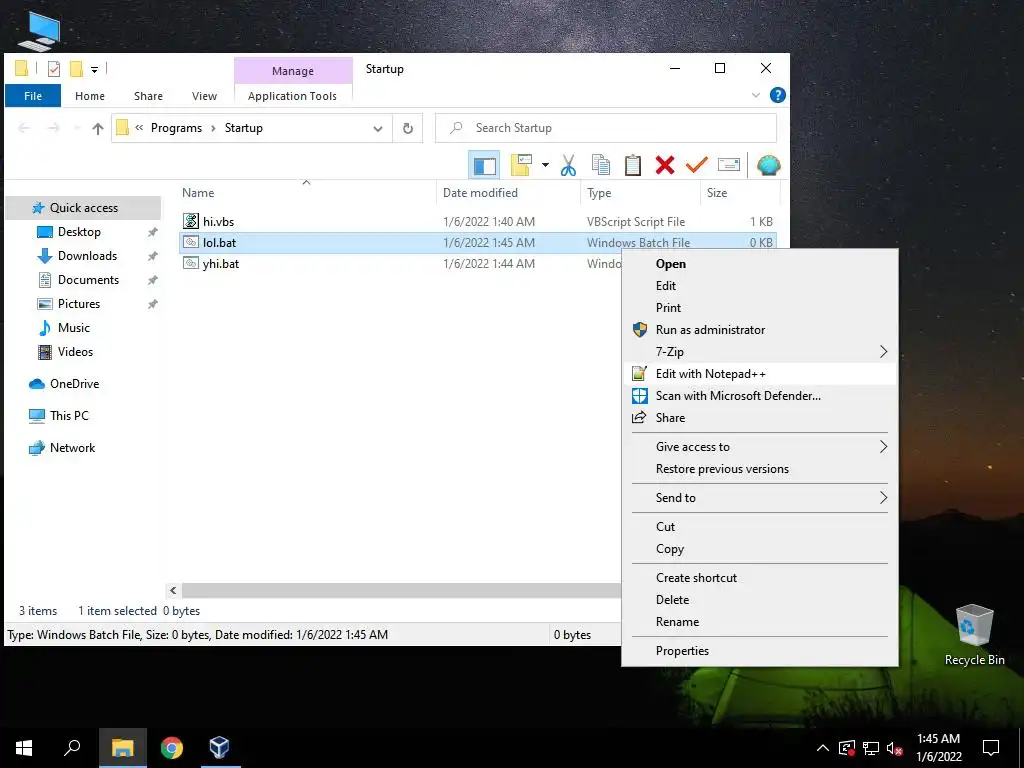Click the copy toolbar icon

tap(600, 165)
